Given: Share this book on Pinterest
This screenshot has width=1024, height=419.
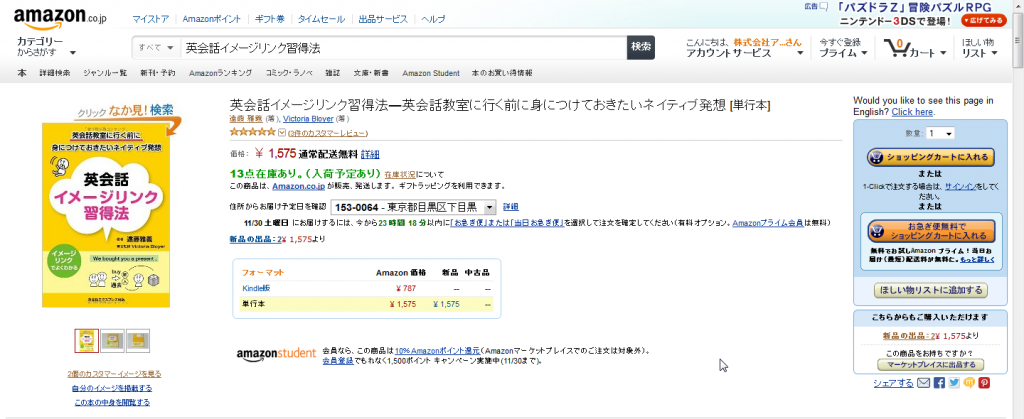Looking at the screenshot, I should tap(984, 383).
